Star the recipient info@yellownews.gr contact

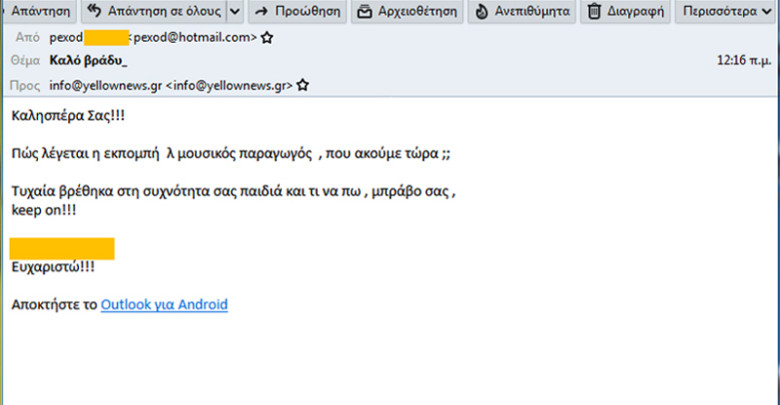(303, 85)
